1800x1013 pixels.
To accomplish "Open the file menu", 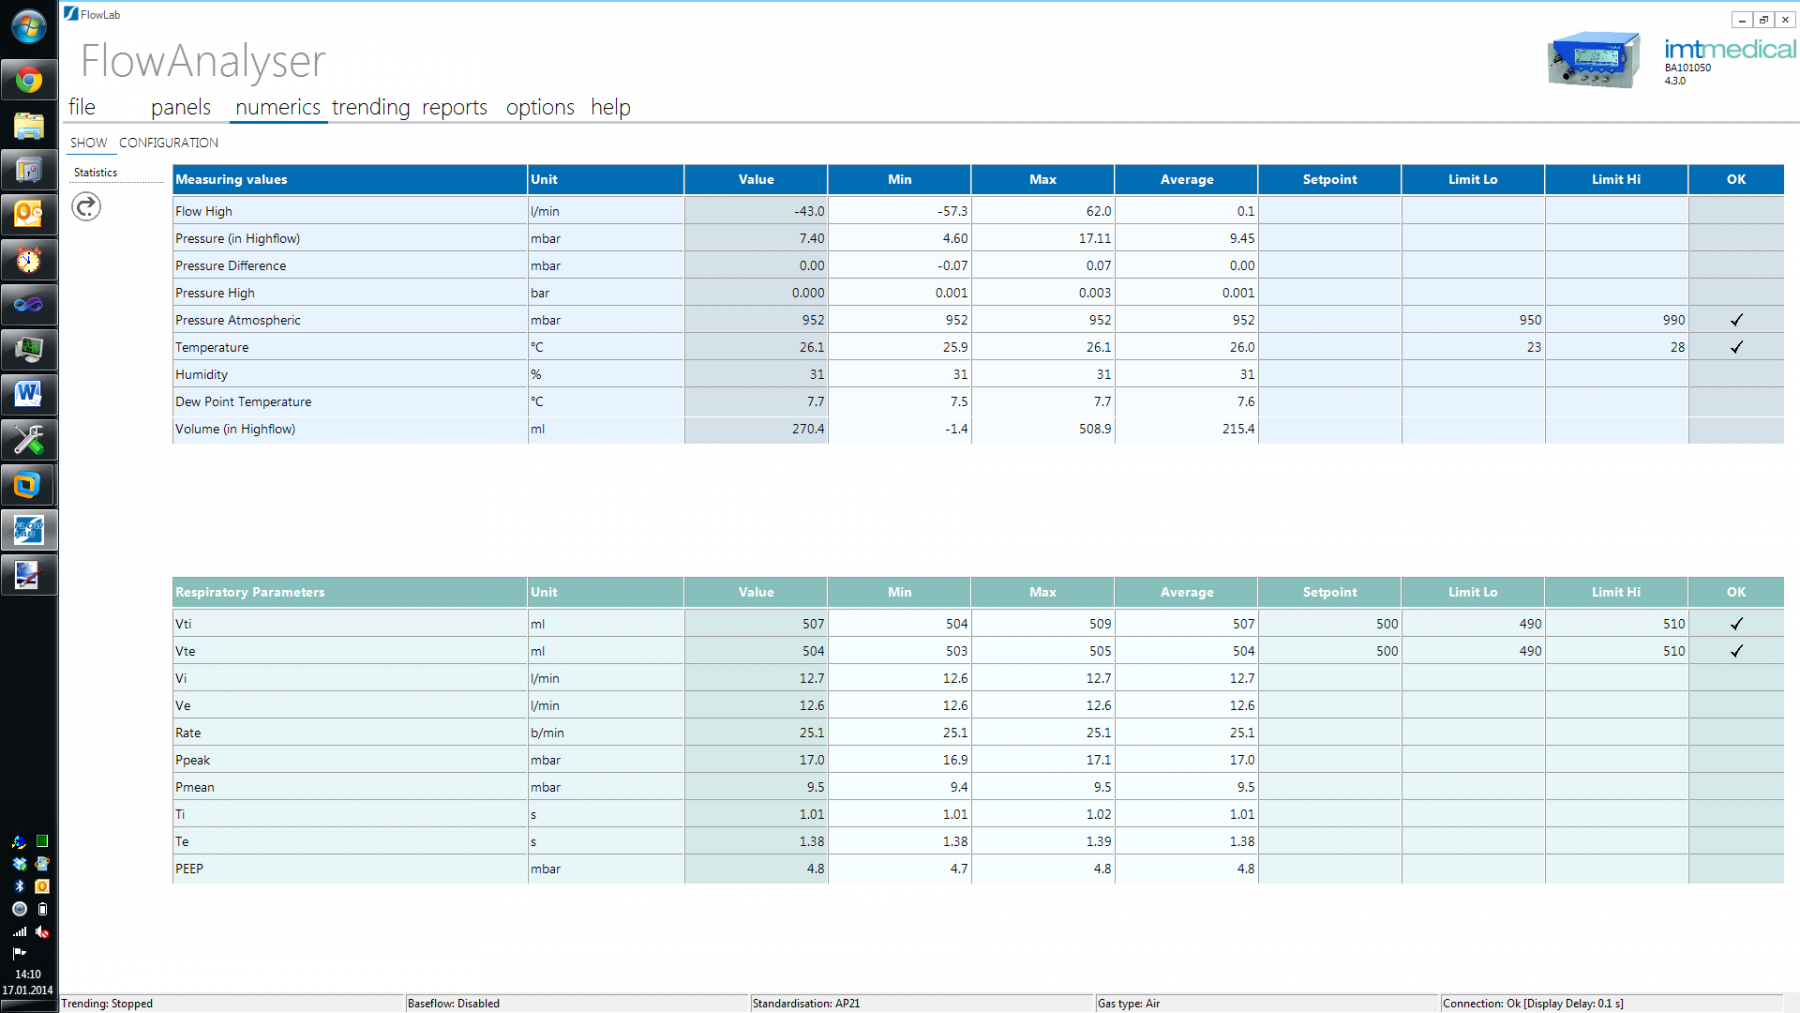I will tap(82, 107).
